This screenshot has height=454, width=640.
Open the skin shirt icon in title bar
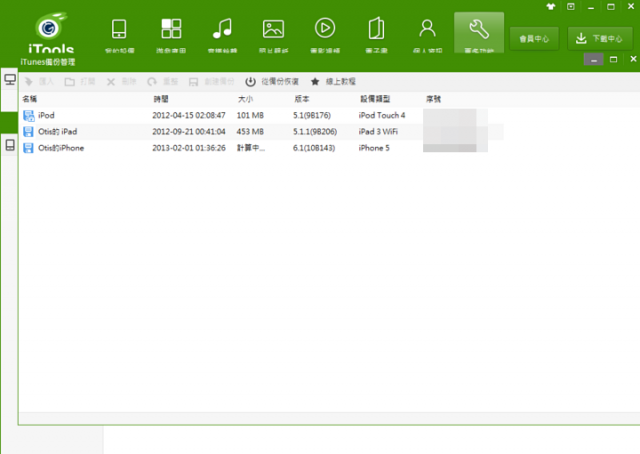551,7
